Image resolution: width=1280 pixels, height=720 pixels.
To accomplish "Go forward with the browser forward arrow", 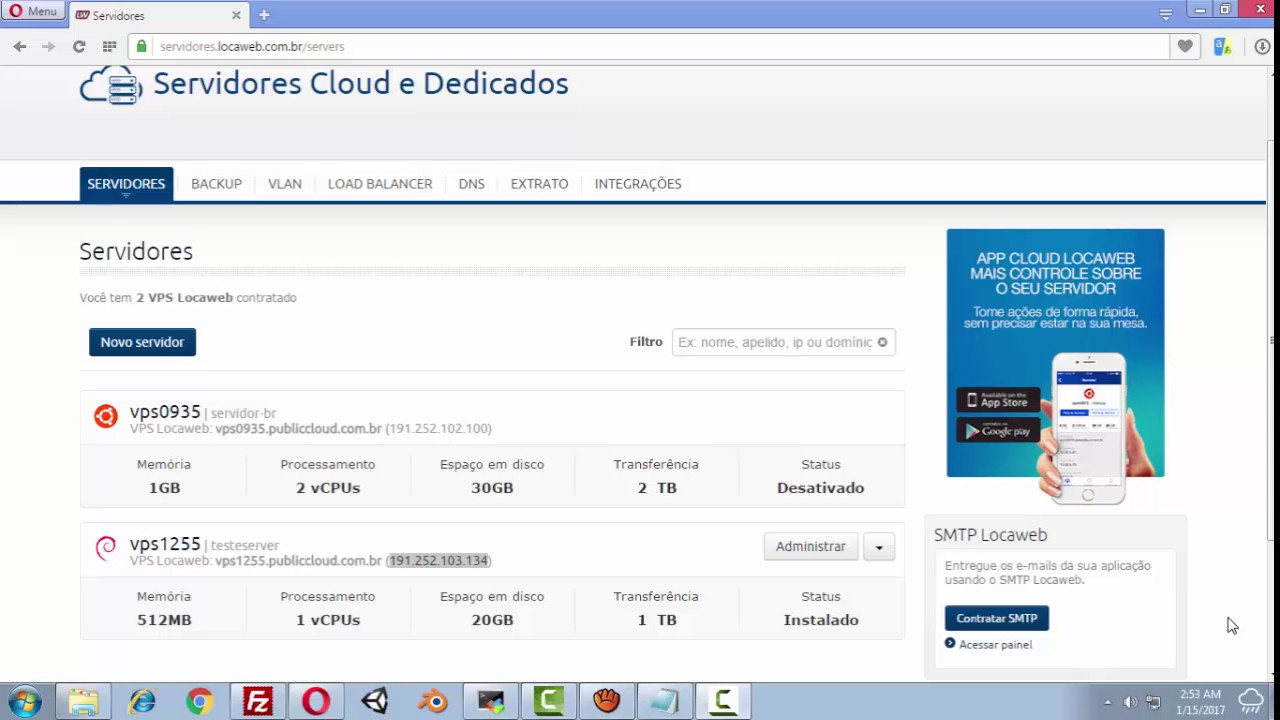I will coord(48,46).
